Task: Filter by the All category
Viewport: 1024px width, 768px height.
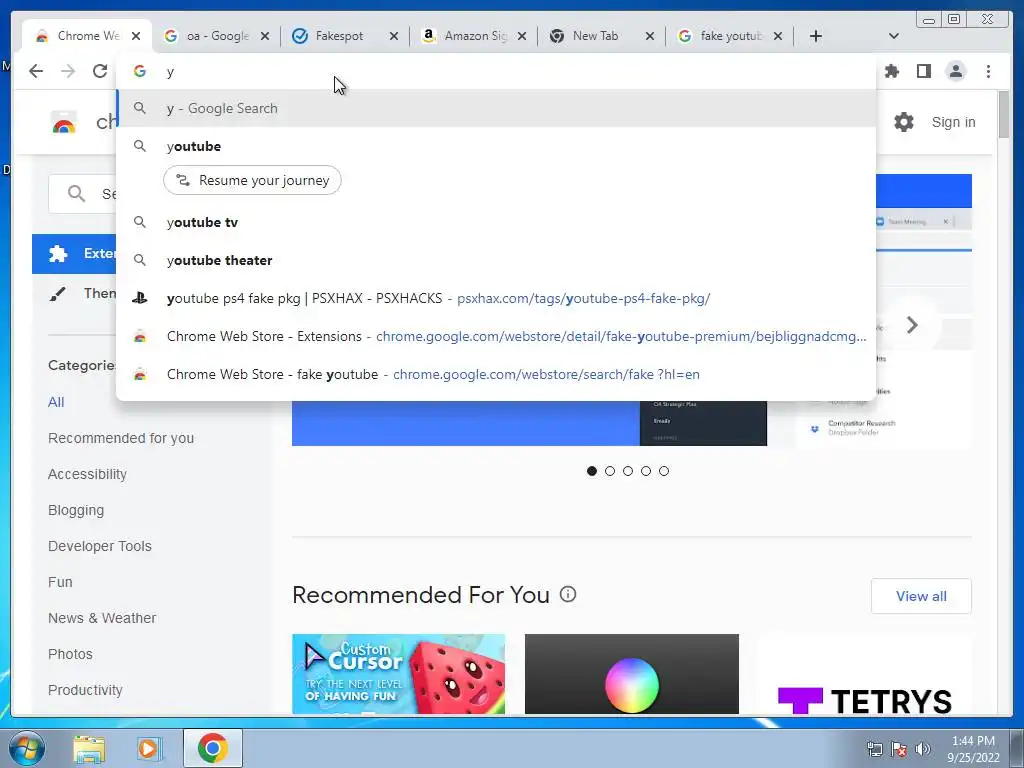Action: coord(56,402)
